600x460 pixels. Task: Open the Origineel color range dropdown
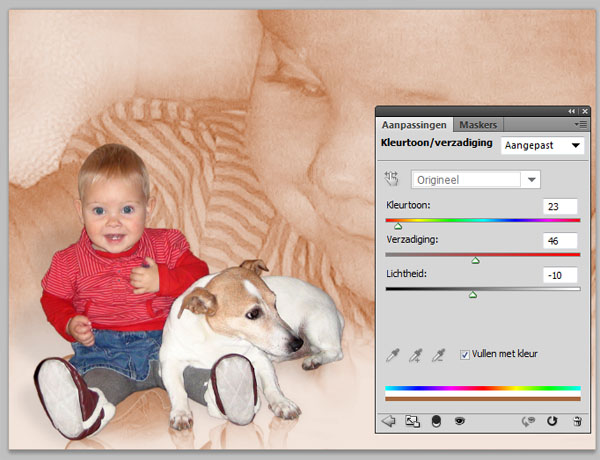click(476, 179)
